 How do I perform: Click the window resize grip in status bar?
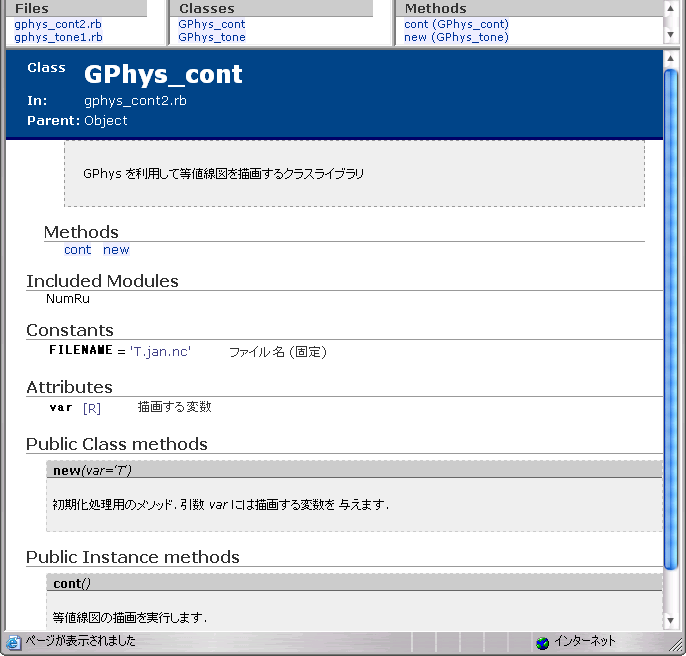[677, 646]
